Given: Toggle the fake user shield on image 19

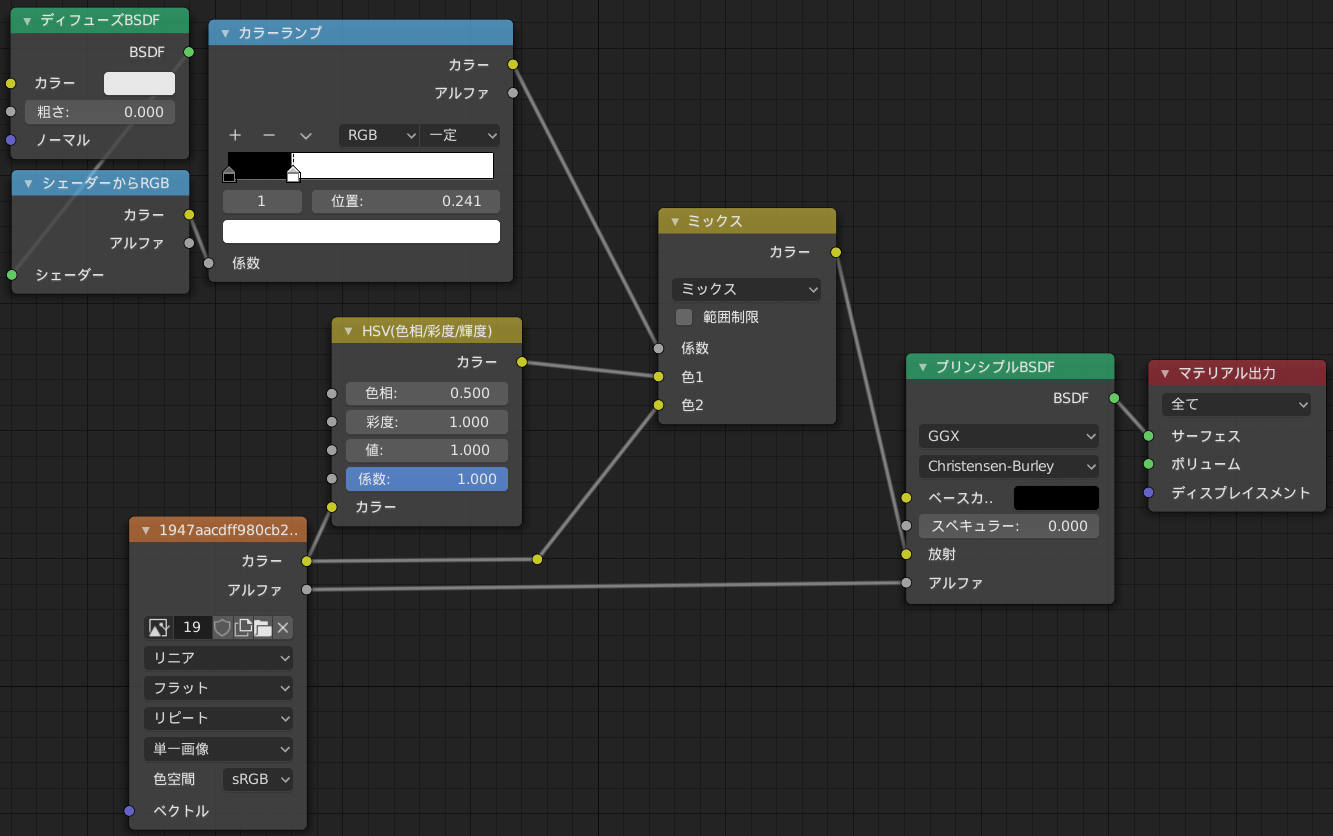Looking at the screenshot, I should (x=222, y=628).
